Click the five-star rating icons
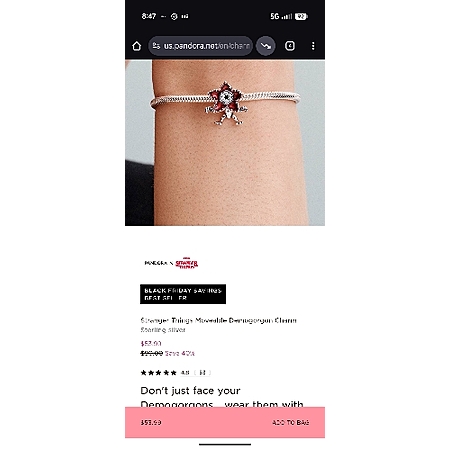 [x=159, y=373]
